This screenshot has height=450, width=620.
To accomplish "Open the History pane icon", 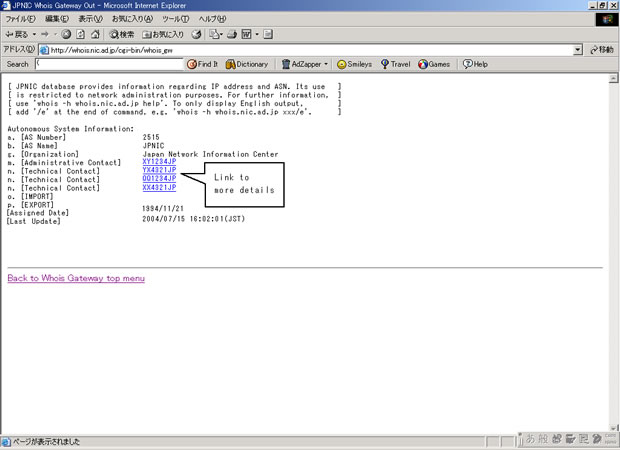I will (x=197, y=34).
